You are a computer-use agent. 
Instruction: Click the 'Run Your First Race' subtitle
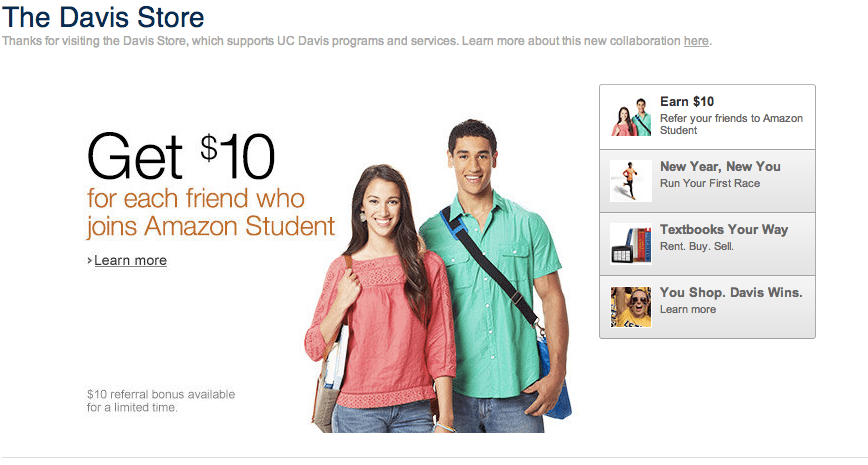click(710, 183)
